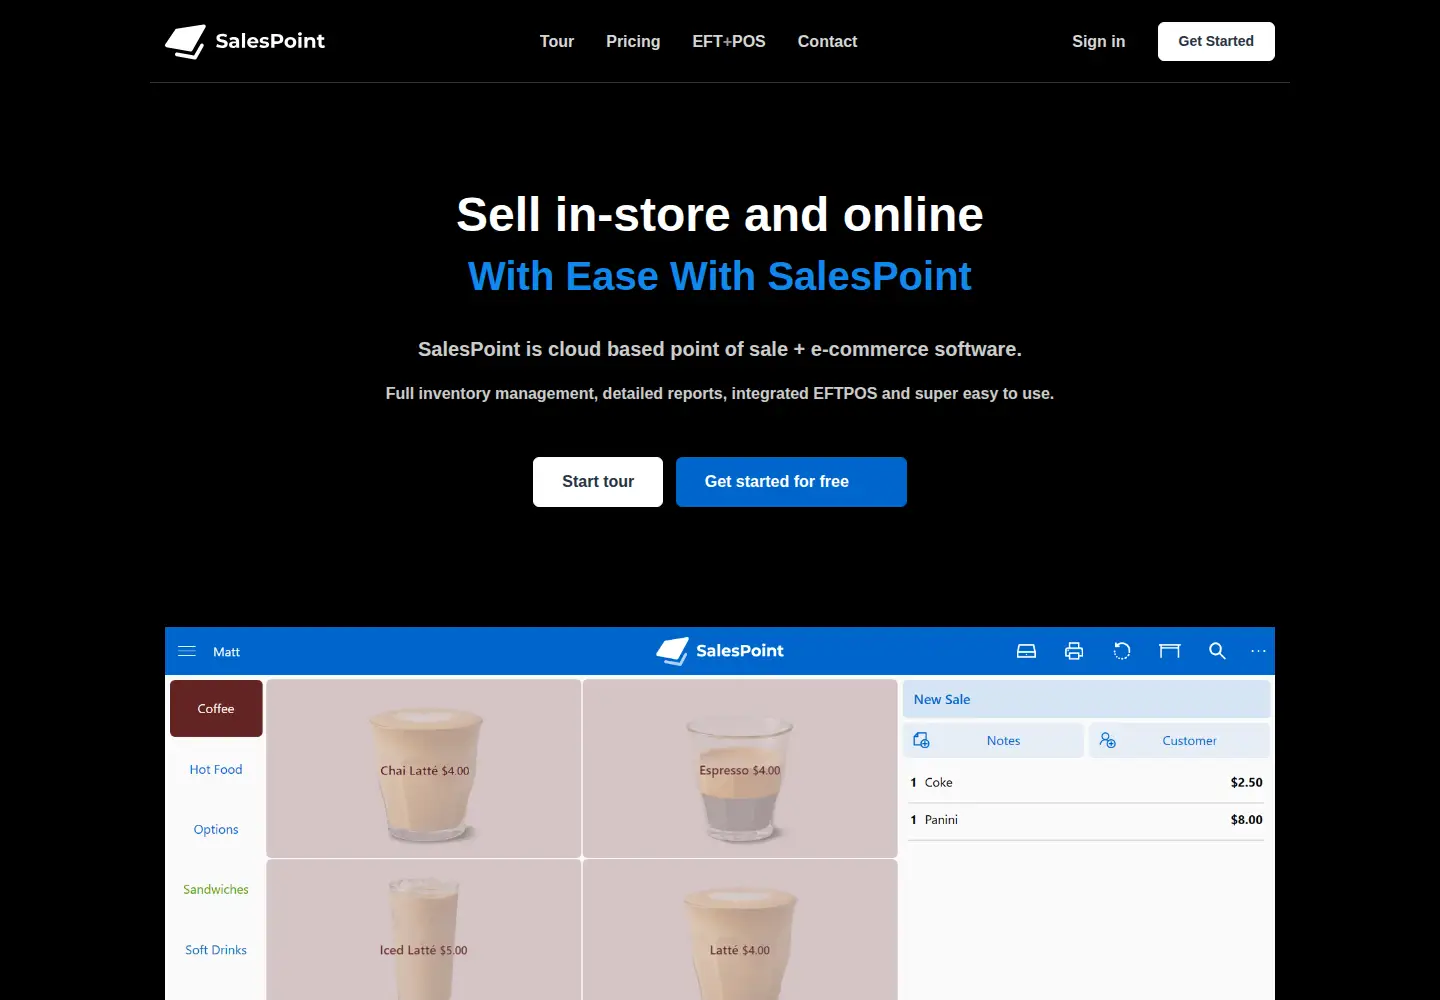Select the Hot Food category
The height and width of the screenshot is (1000, 1440).
click(216, 769)
